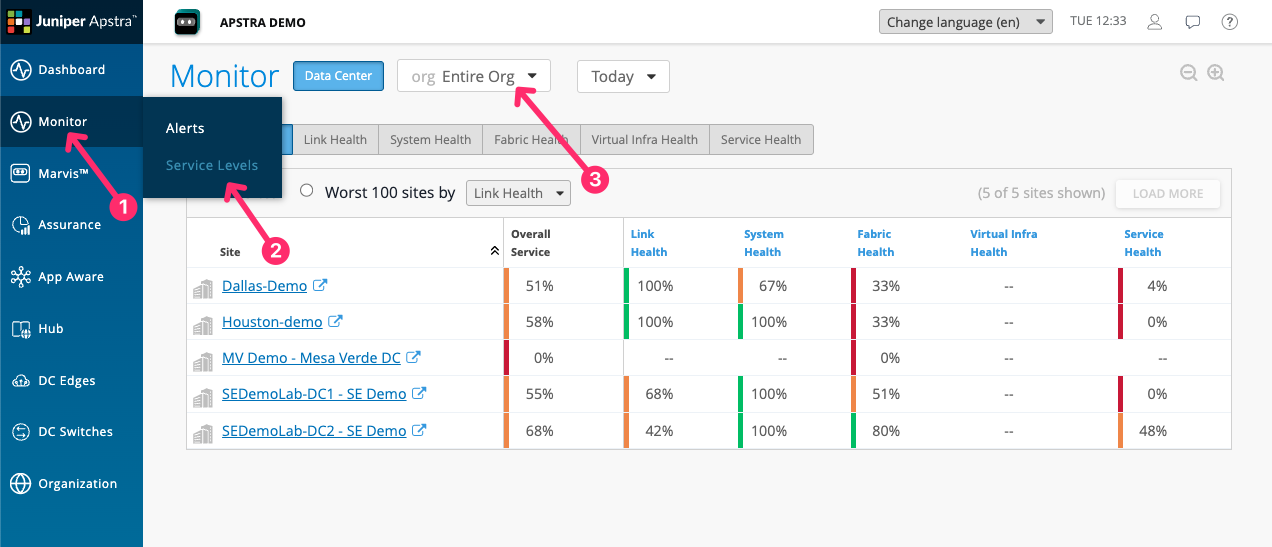Open the Marvis section icon
This screenshot has height=547, width=1272.
pyautogui.click(x=21, y=174)
